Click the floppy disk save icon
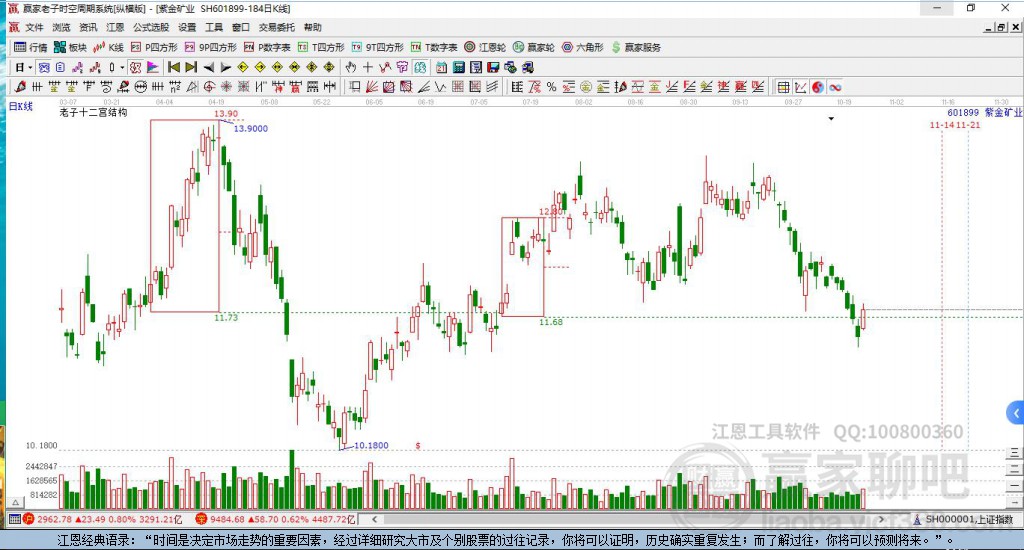The height and width of the screenshot is (550, 1024). [493, 67]
